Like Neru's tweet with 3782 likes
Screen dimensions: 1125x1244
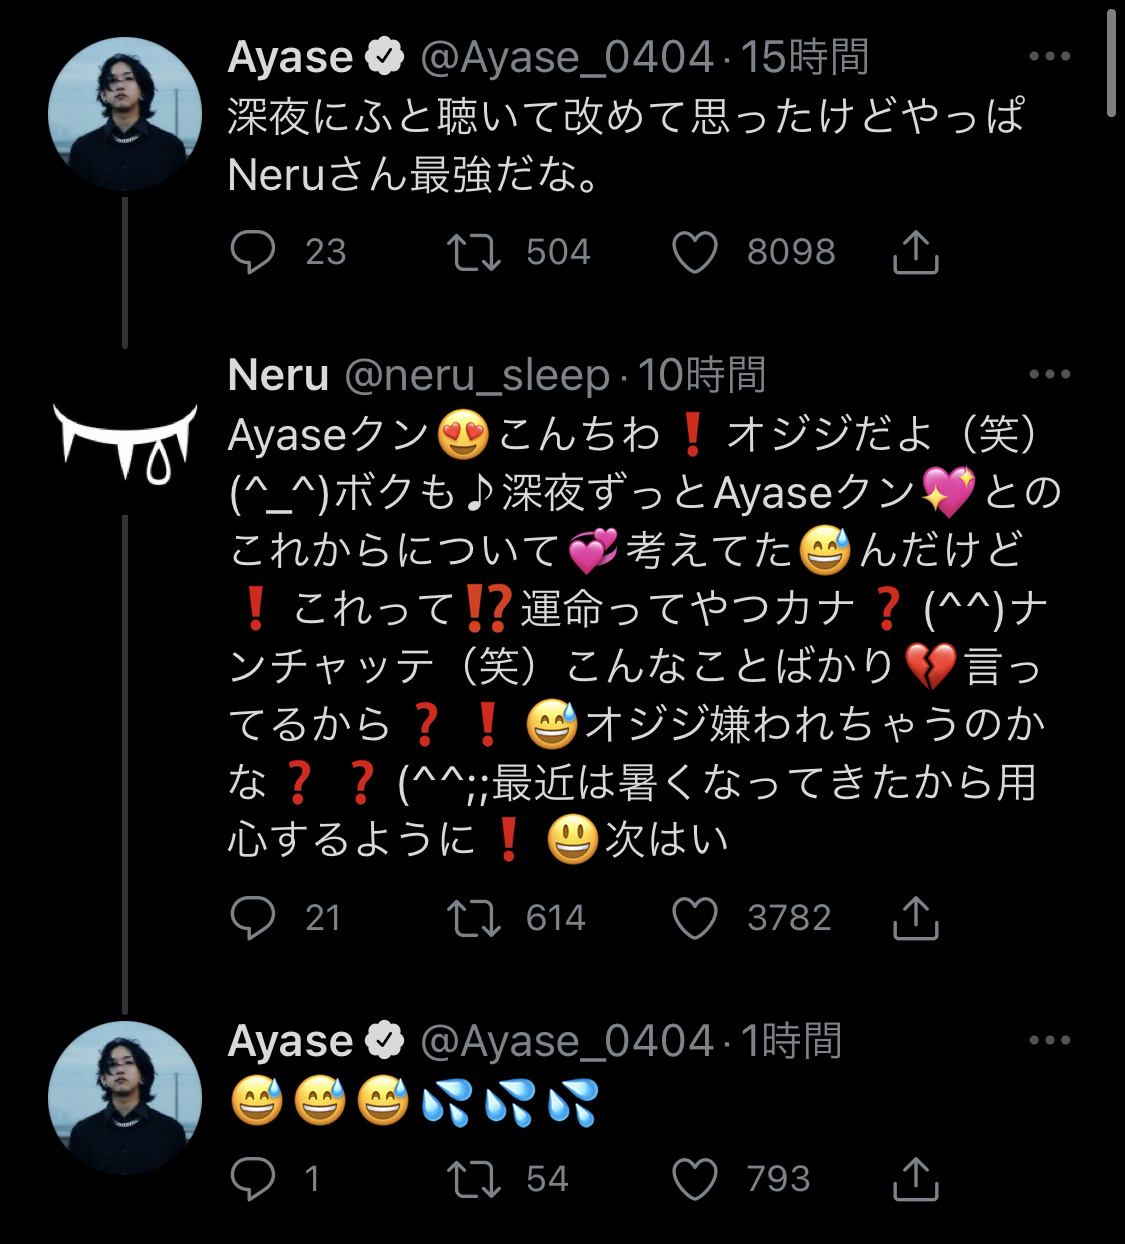pyautogui.click(x=695, y=917)
